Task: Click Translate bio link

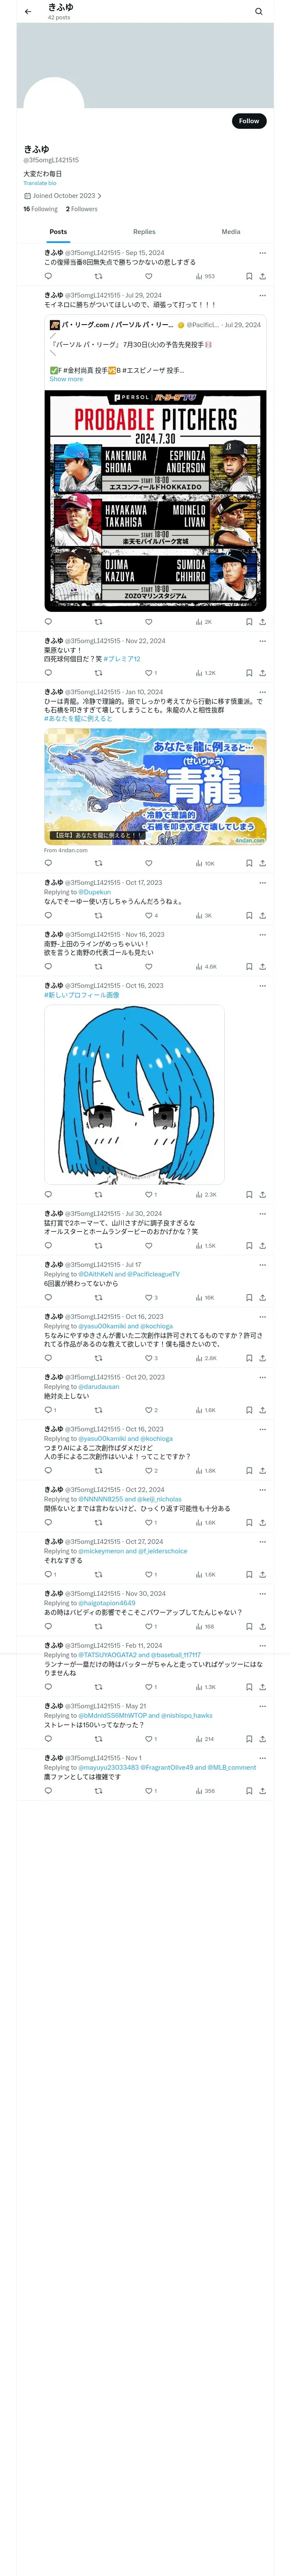Action: [40, 183]
